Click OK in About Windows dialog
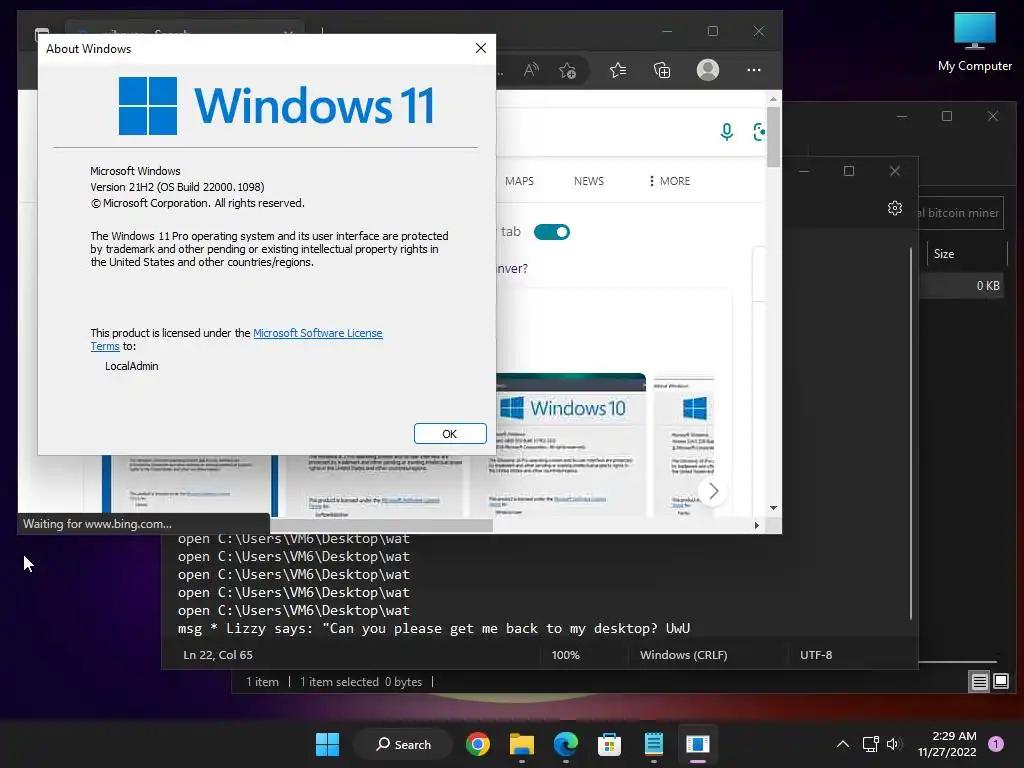 450,434
